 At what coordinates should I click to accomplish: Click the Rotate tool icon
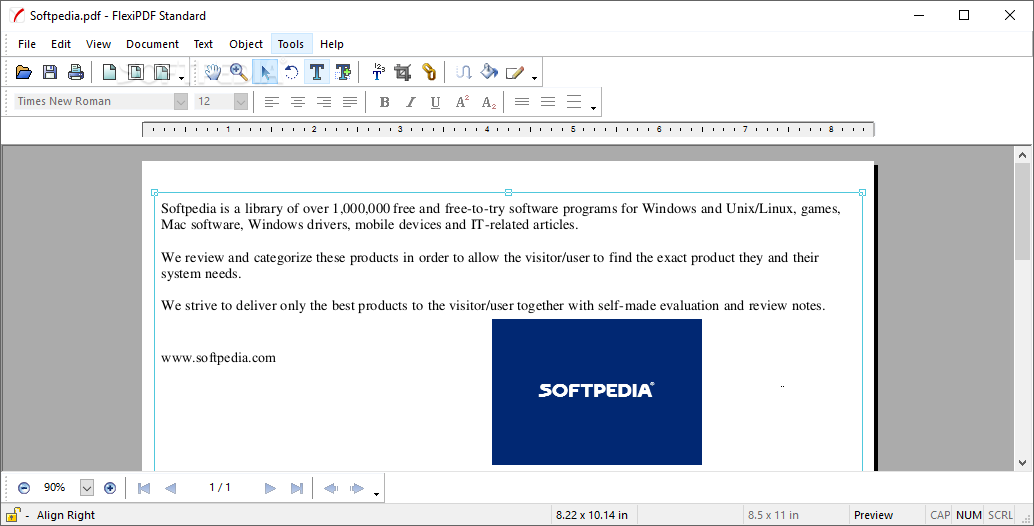pos(291,72)
